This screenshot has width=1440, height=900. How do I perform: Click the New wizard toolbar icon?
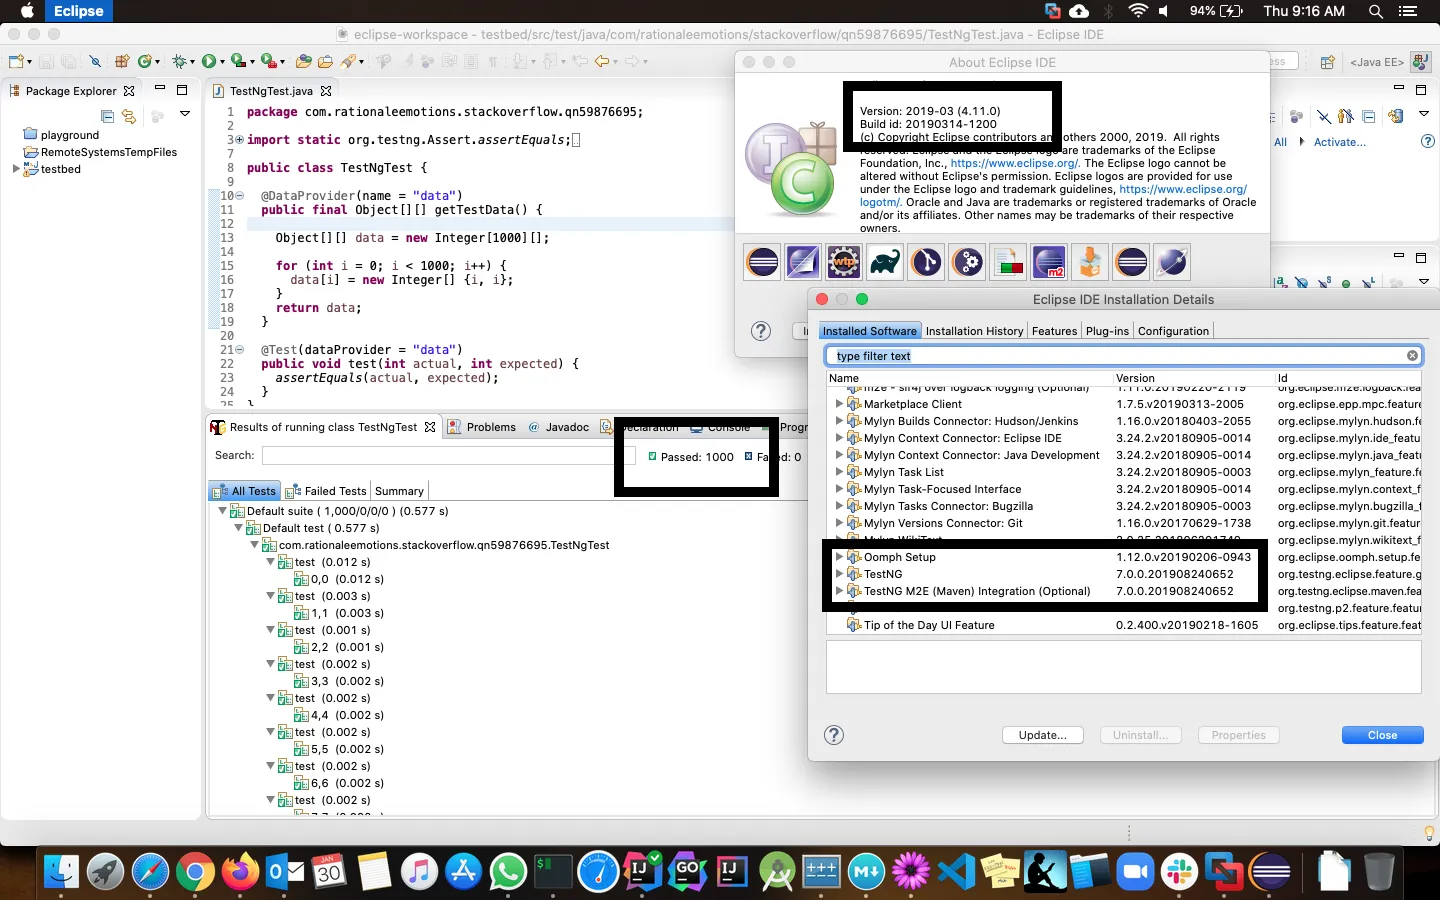point(15,61)
